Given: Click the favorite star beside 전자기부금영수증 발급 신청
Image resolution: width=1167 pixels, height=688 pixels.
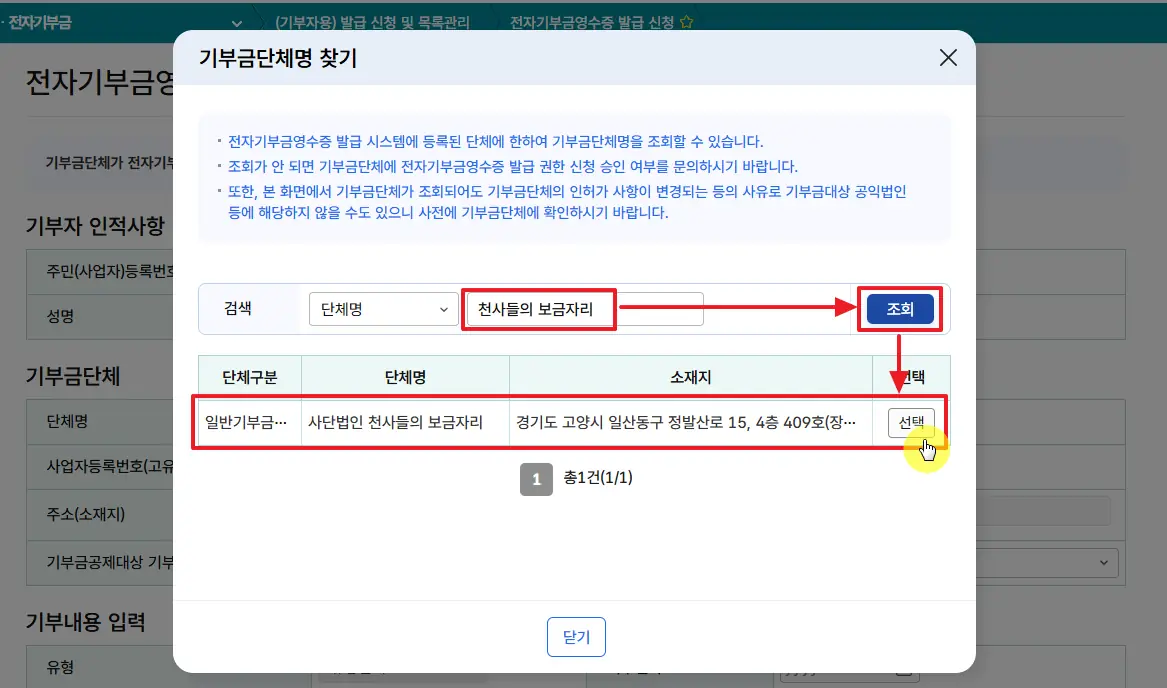Looking at the screenshot, I should click(686, 21).
